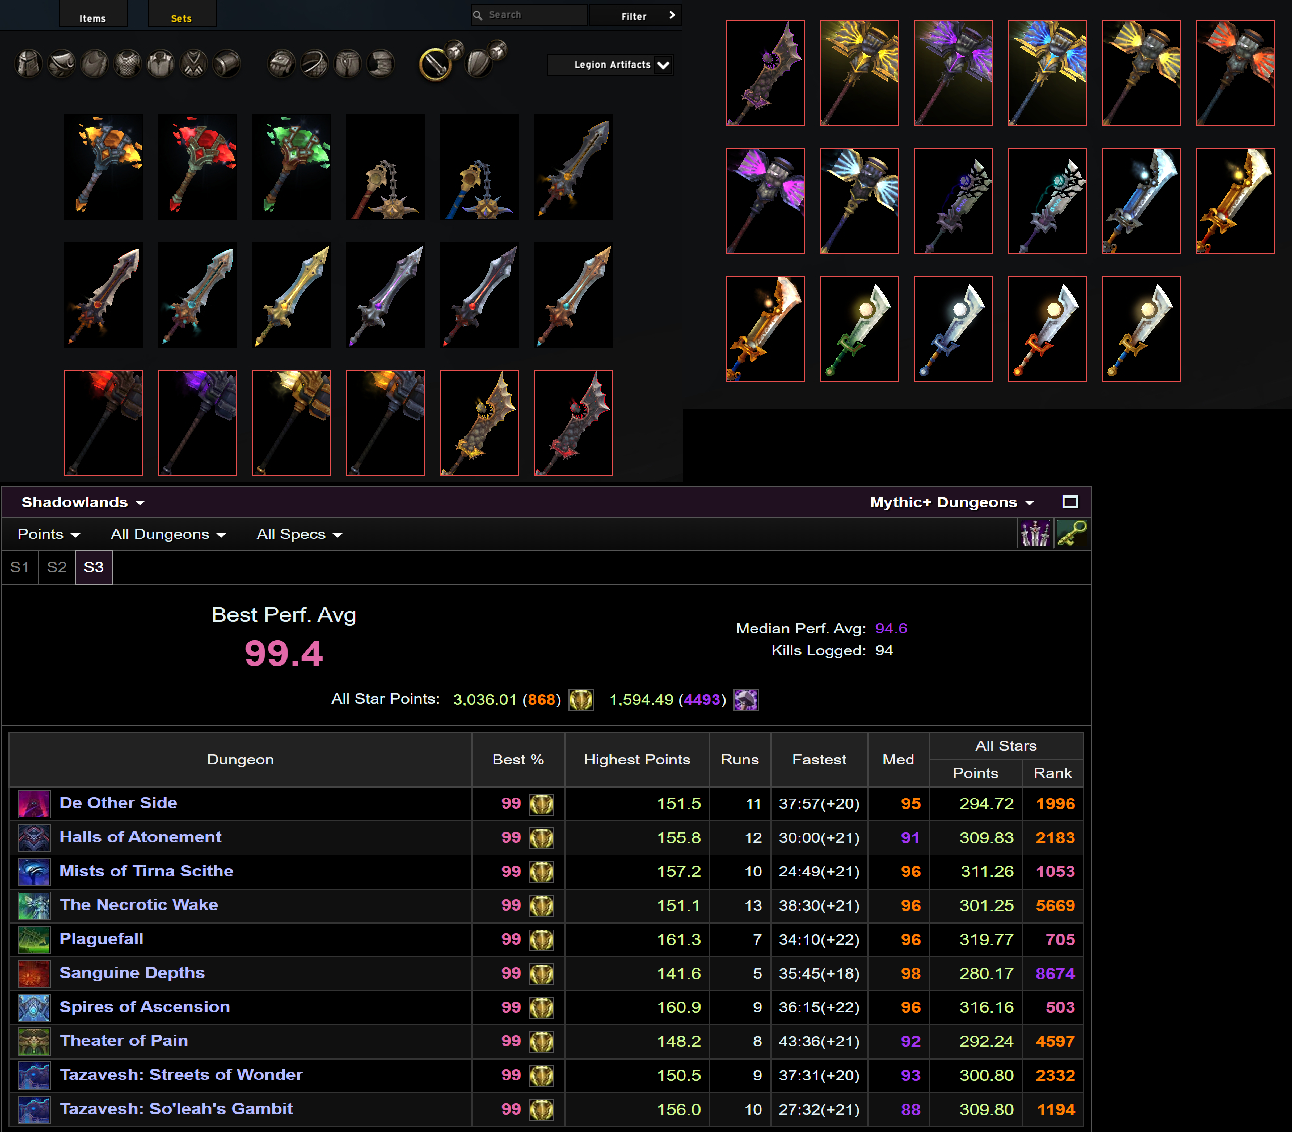The image size is (1292, 1132).
Task: Select the S2 season tab
Action: pos(57,567)
